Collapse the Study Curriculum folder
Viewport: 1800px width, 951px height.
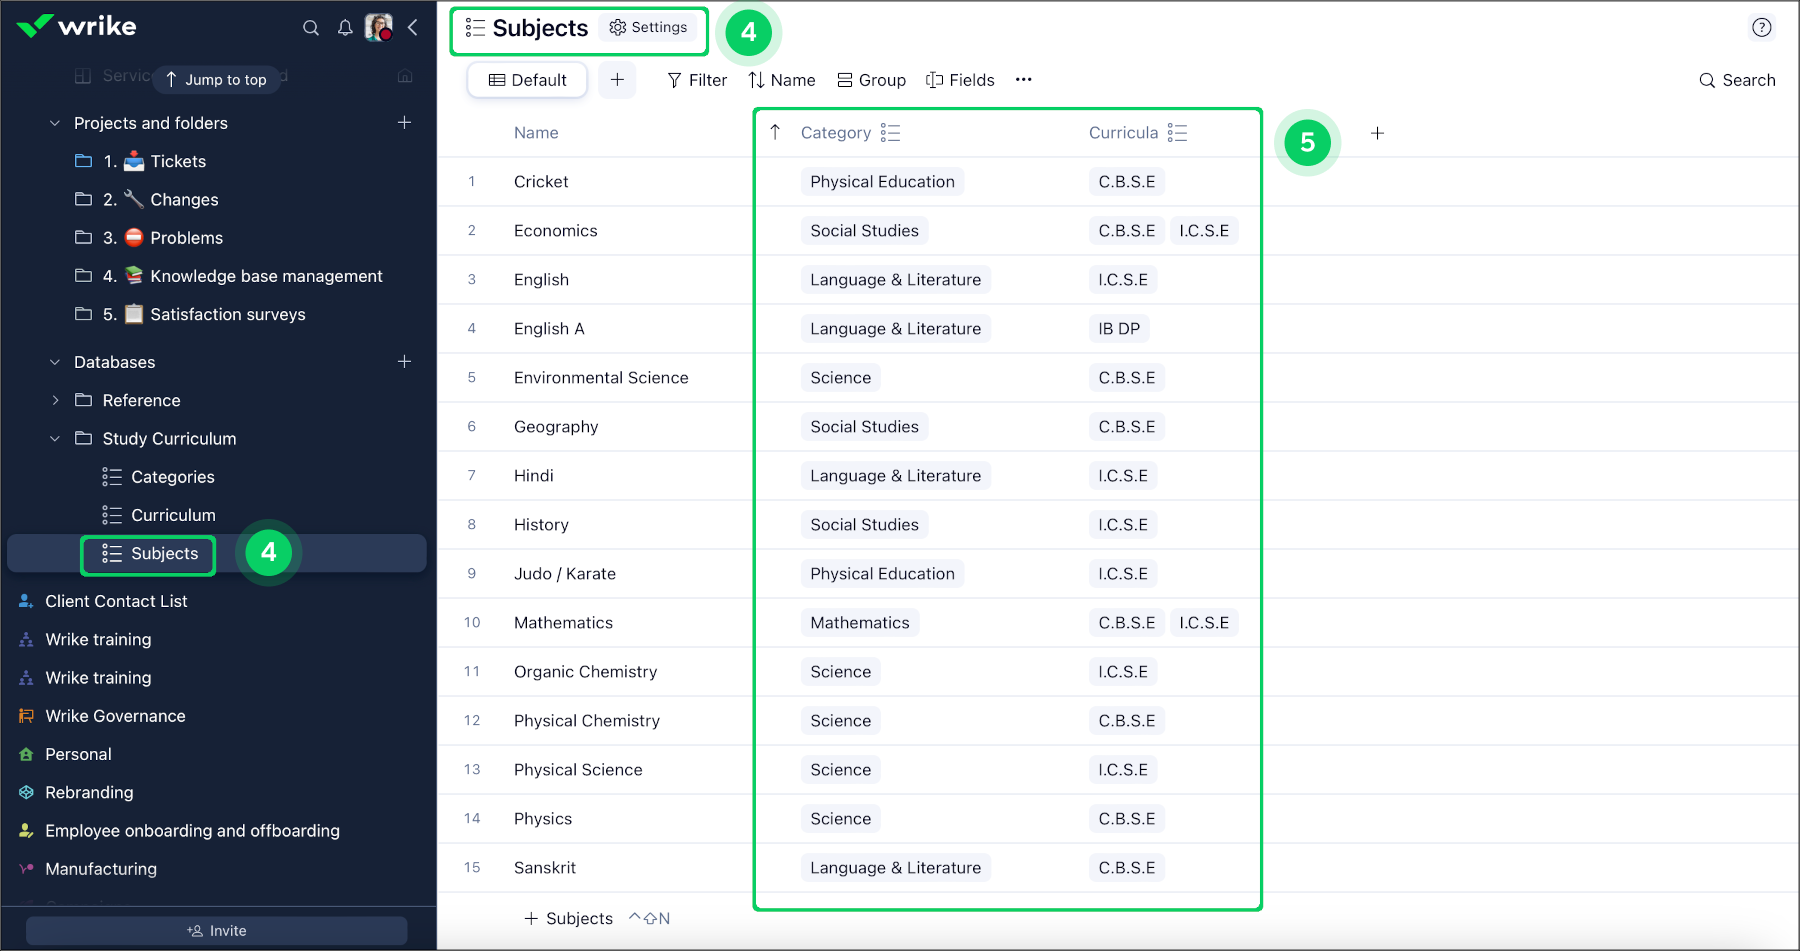[55, 439]
